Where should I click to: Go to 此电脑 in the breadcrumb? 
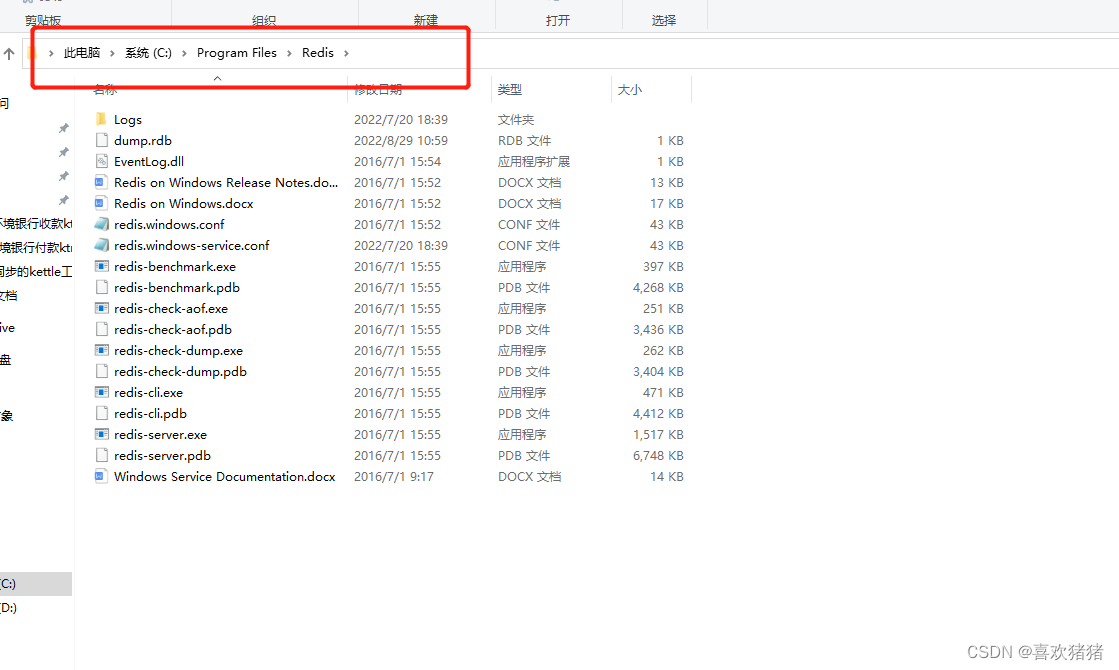82,53
